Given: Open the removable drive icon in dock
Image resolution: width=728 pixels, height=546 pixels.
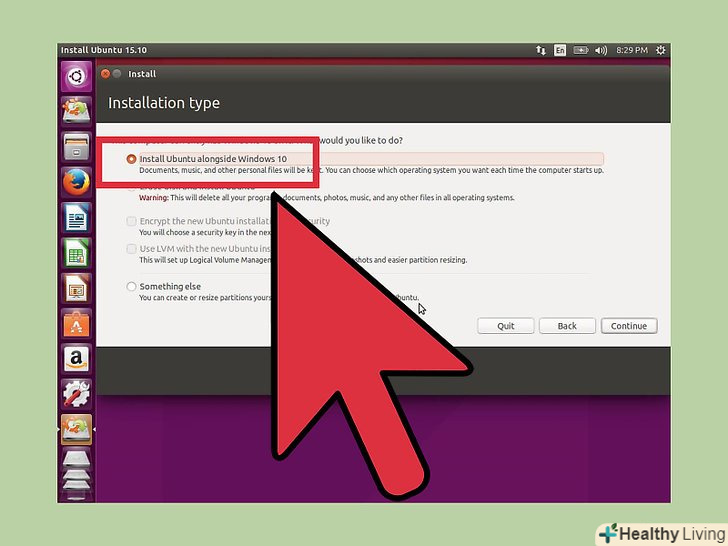Looking at the screenshot, I should [77, 460].
